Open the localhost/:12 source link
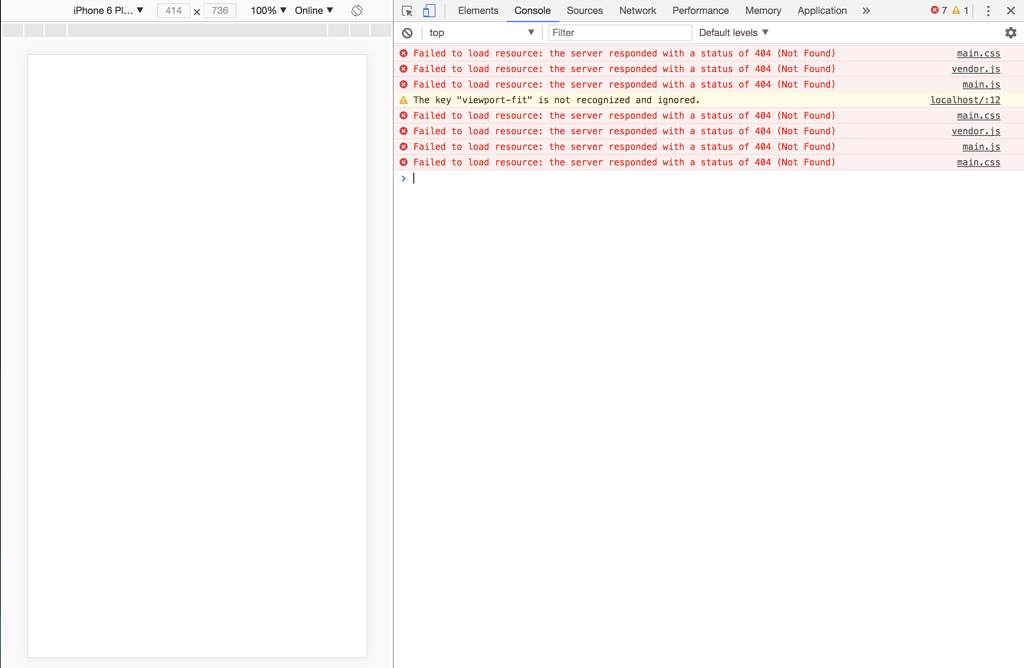Screen dimensions: 1024x668 pyautogui.click(x=965, y=100)
